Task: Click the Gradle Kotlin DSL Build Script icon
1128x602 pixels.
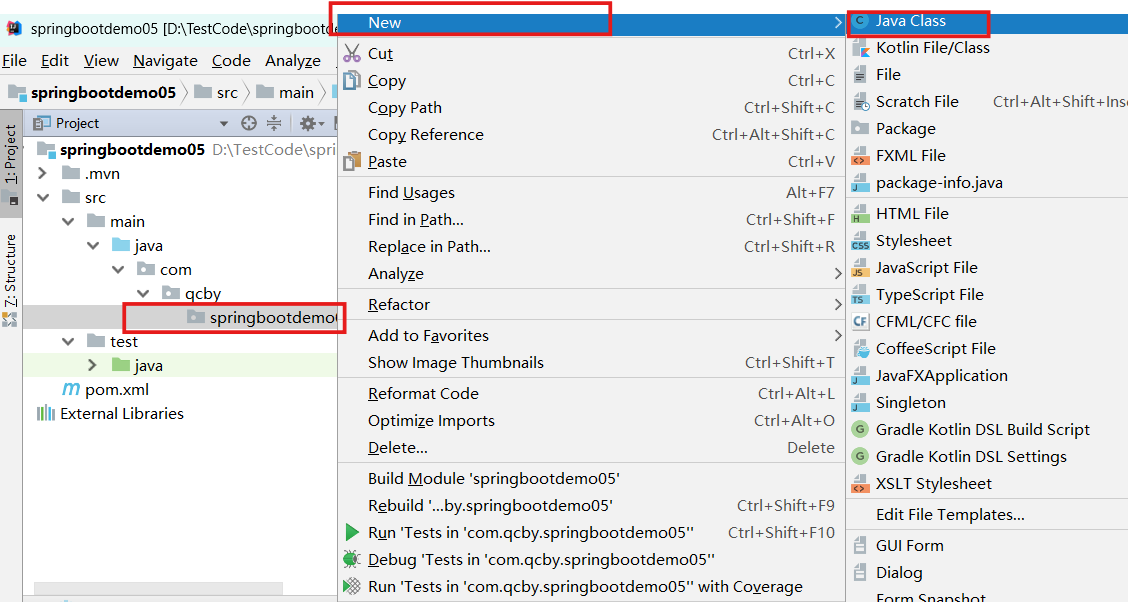Action: point(860,429)
